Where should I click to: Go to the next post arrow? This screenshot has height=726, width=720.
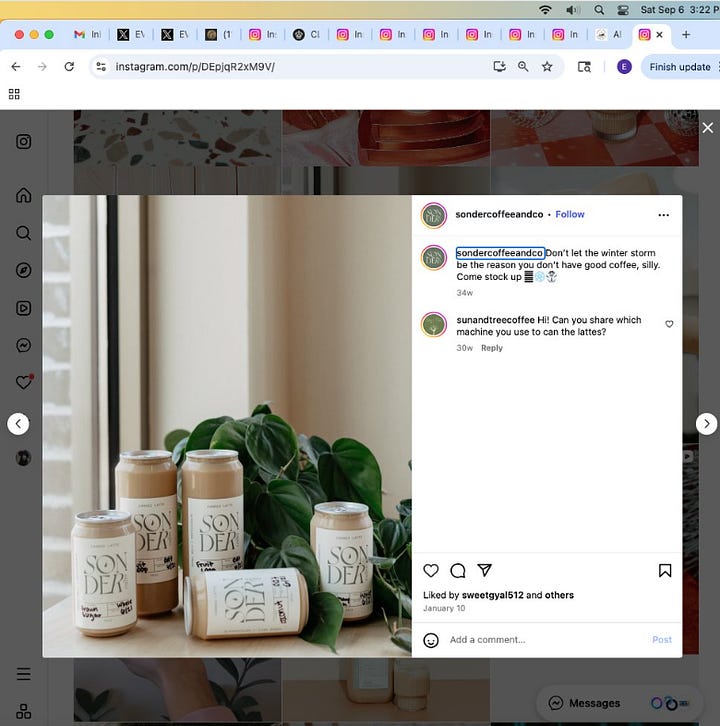pyautogui.click(x=707, y=424)
